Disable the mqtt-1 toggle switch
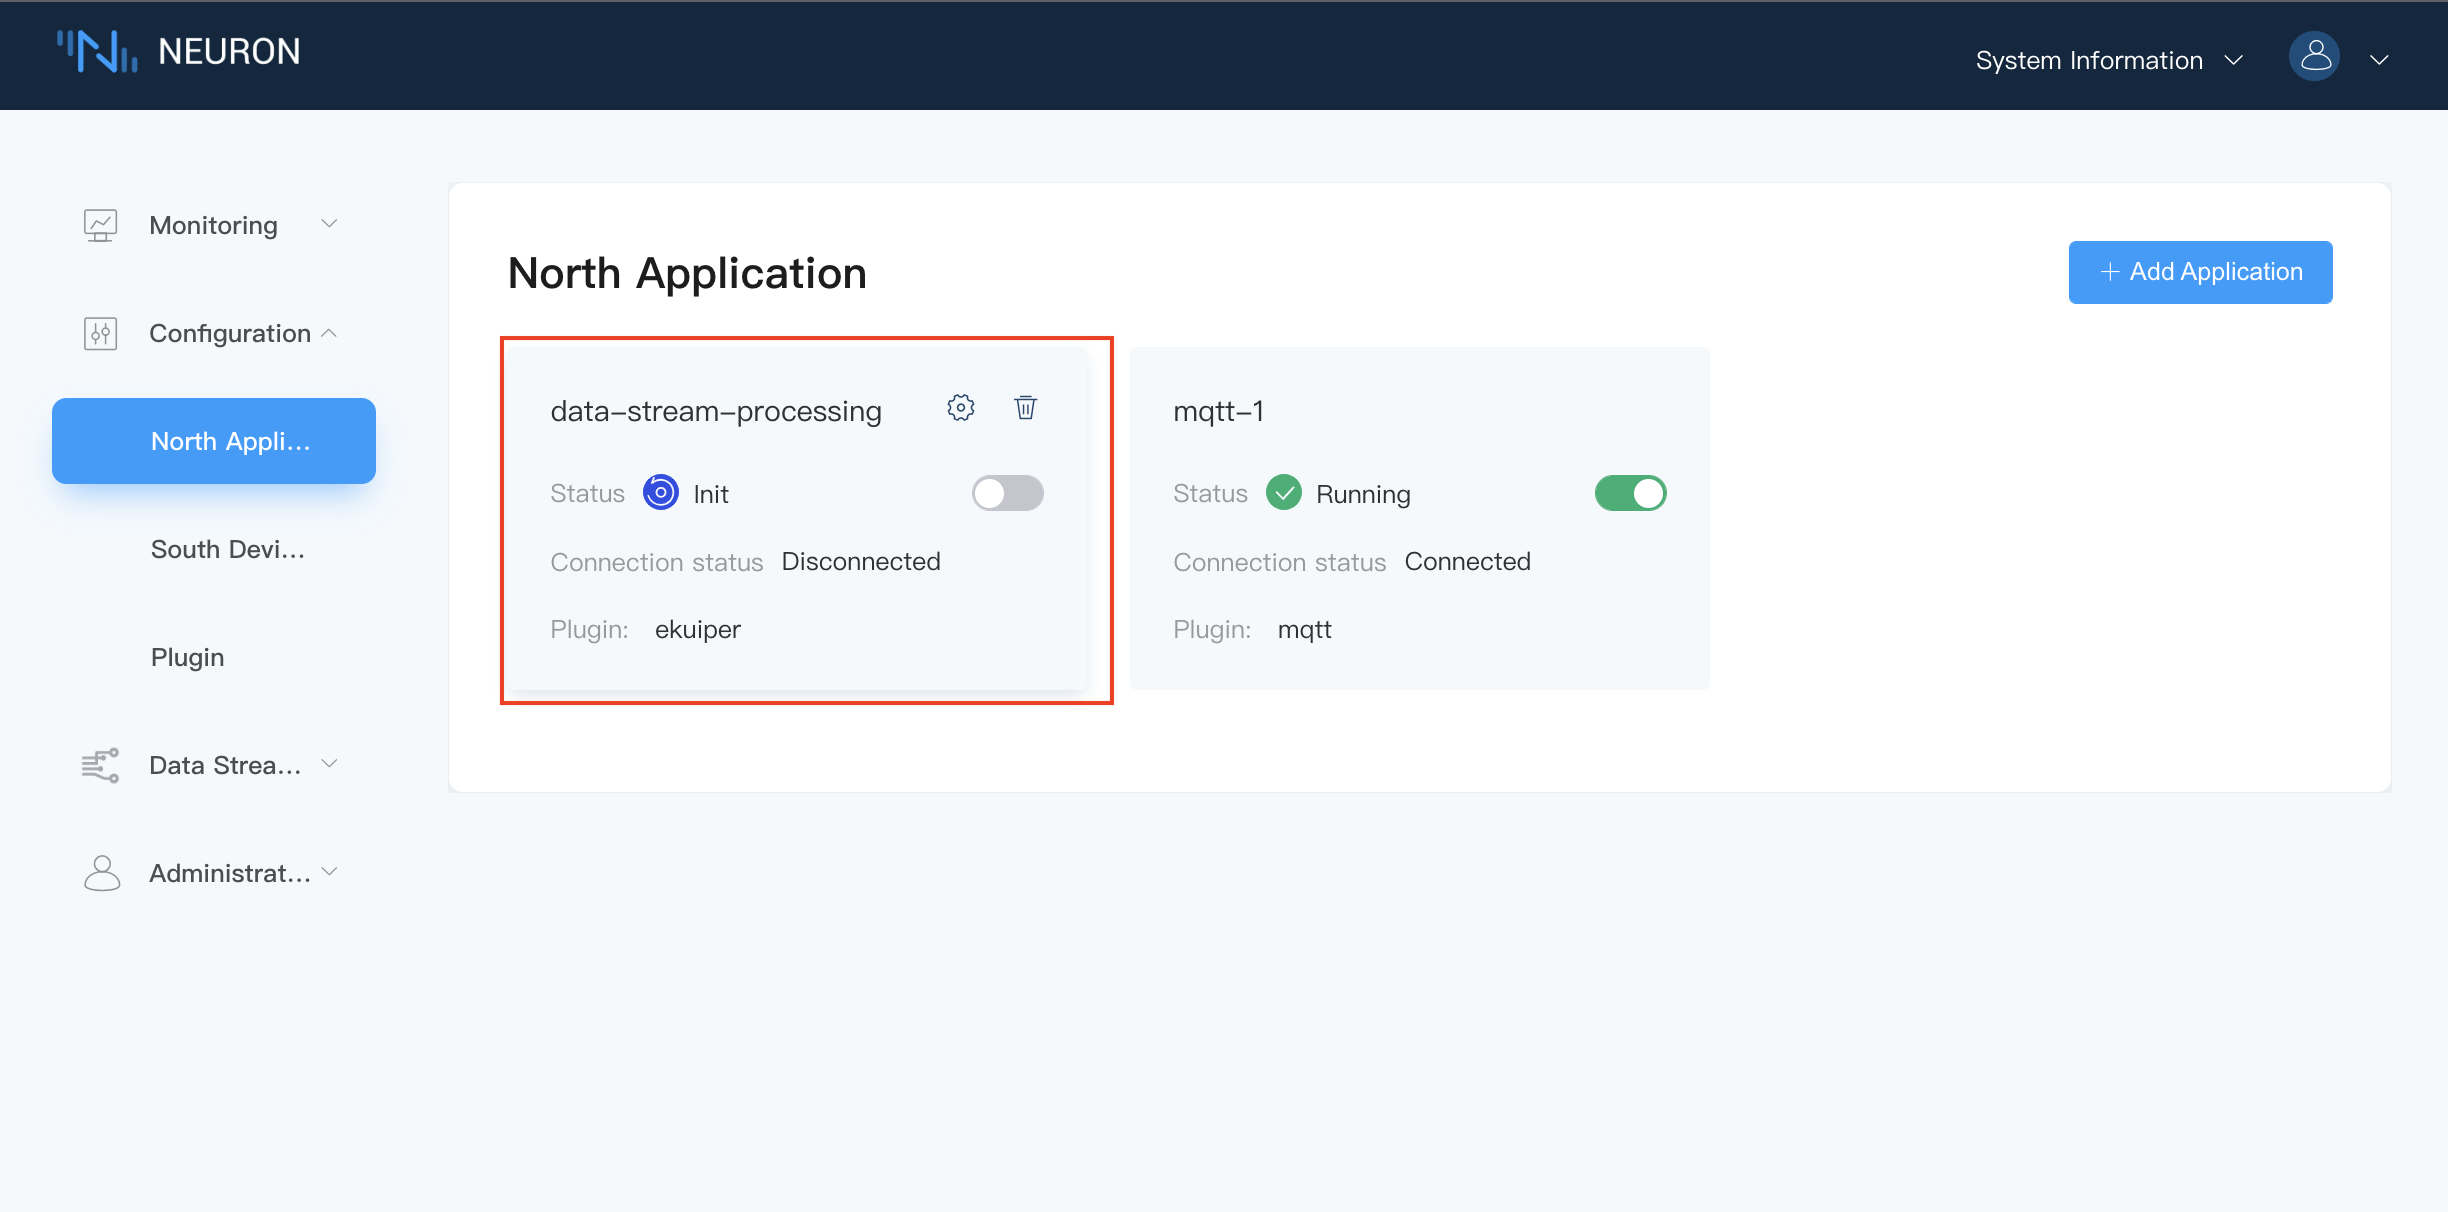2448x1212 pixels. pos(1631,493)
